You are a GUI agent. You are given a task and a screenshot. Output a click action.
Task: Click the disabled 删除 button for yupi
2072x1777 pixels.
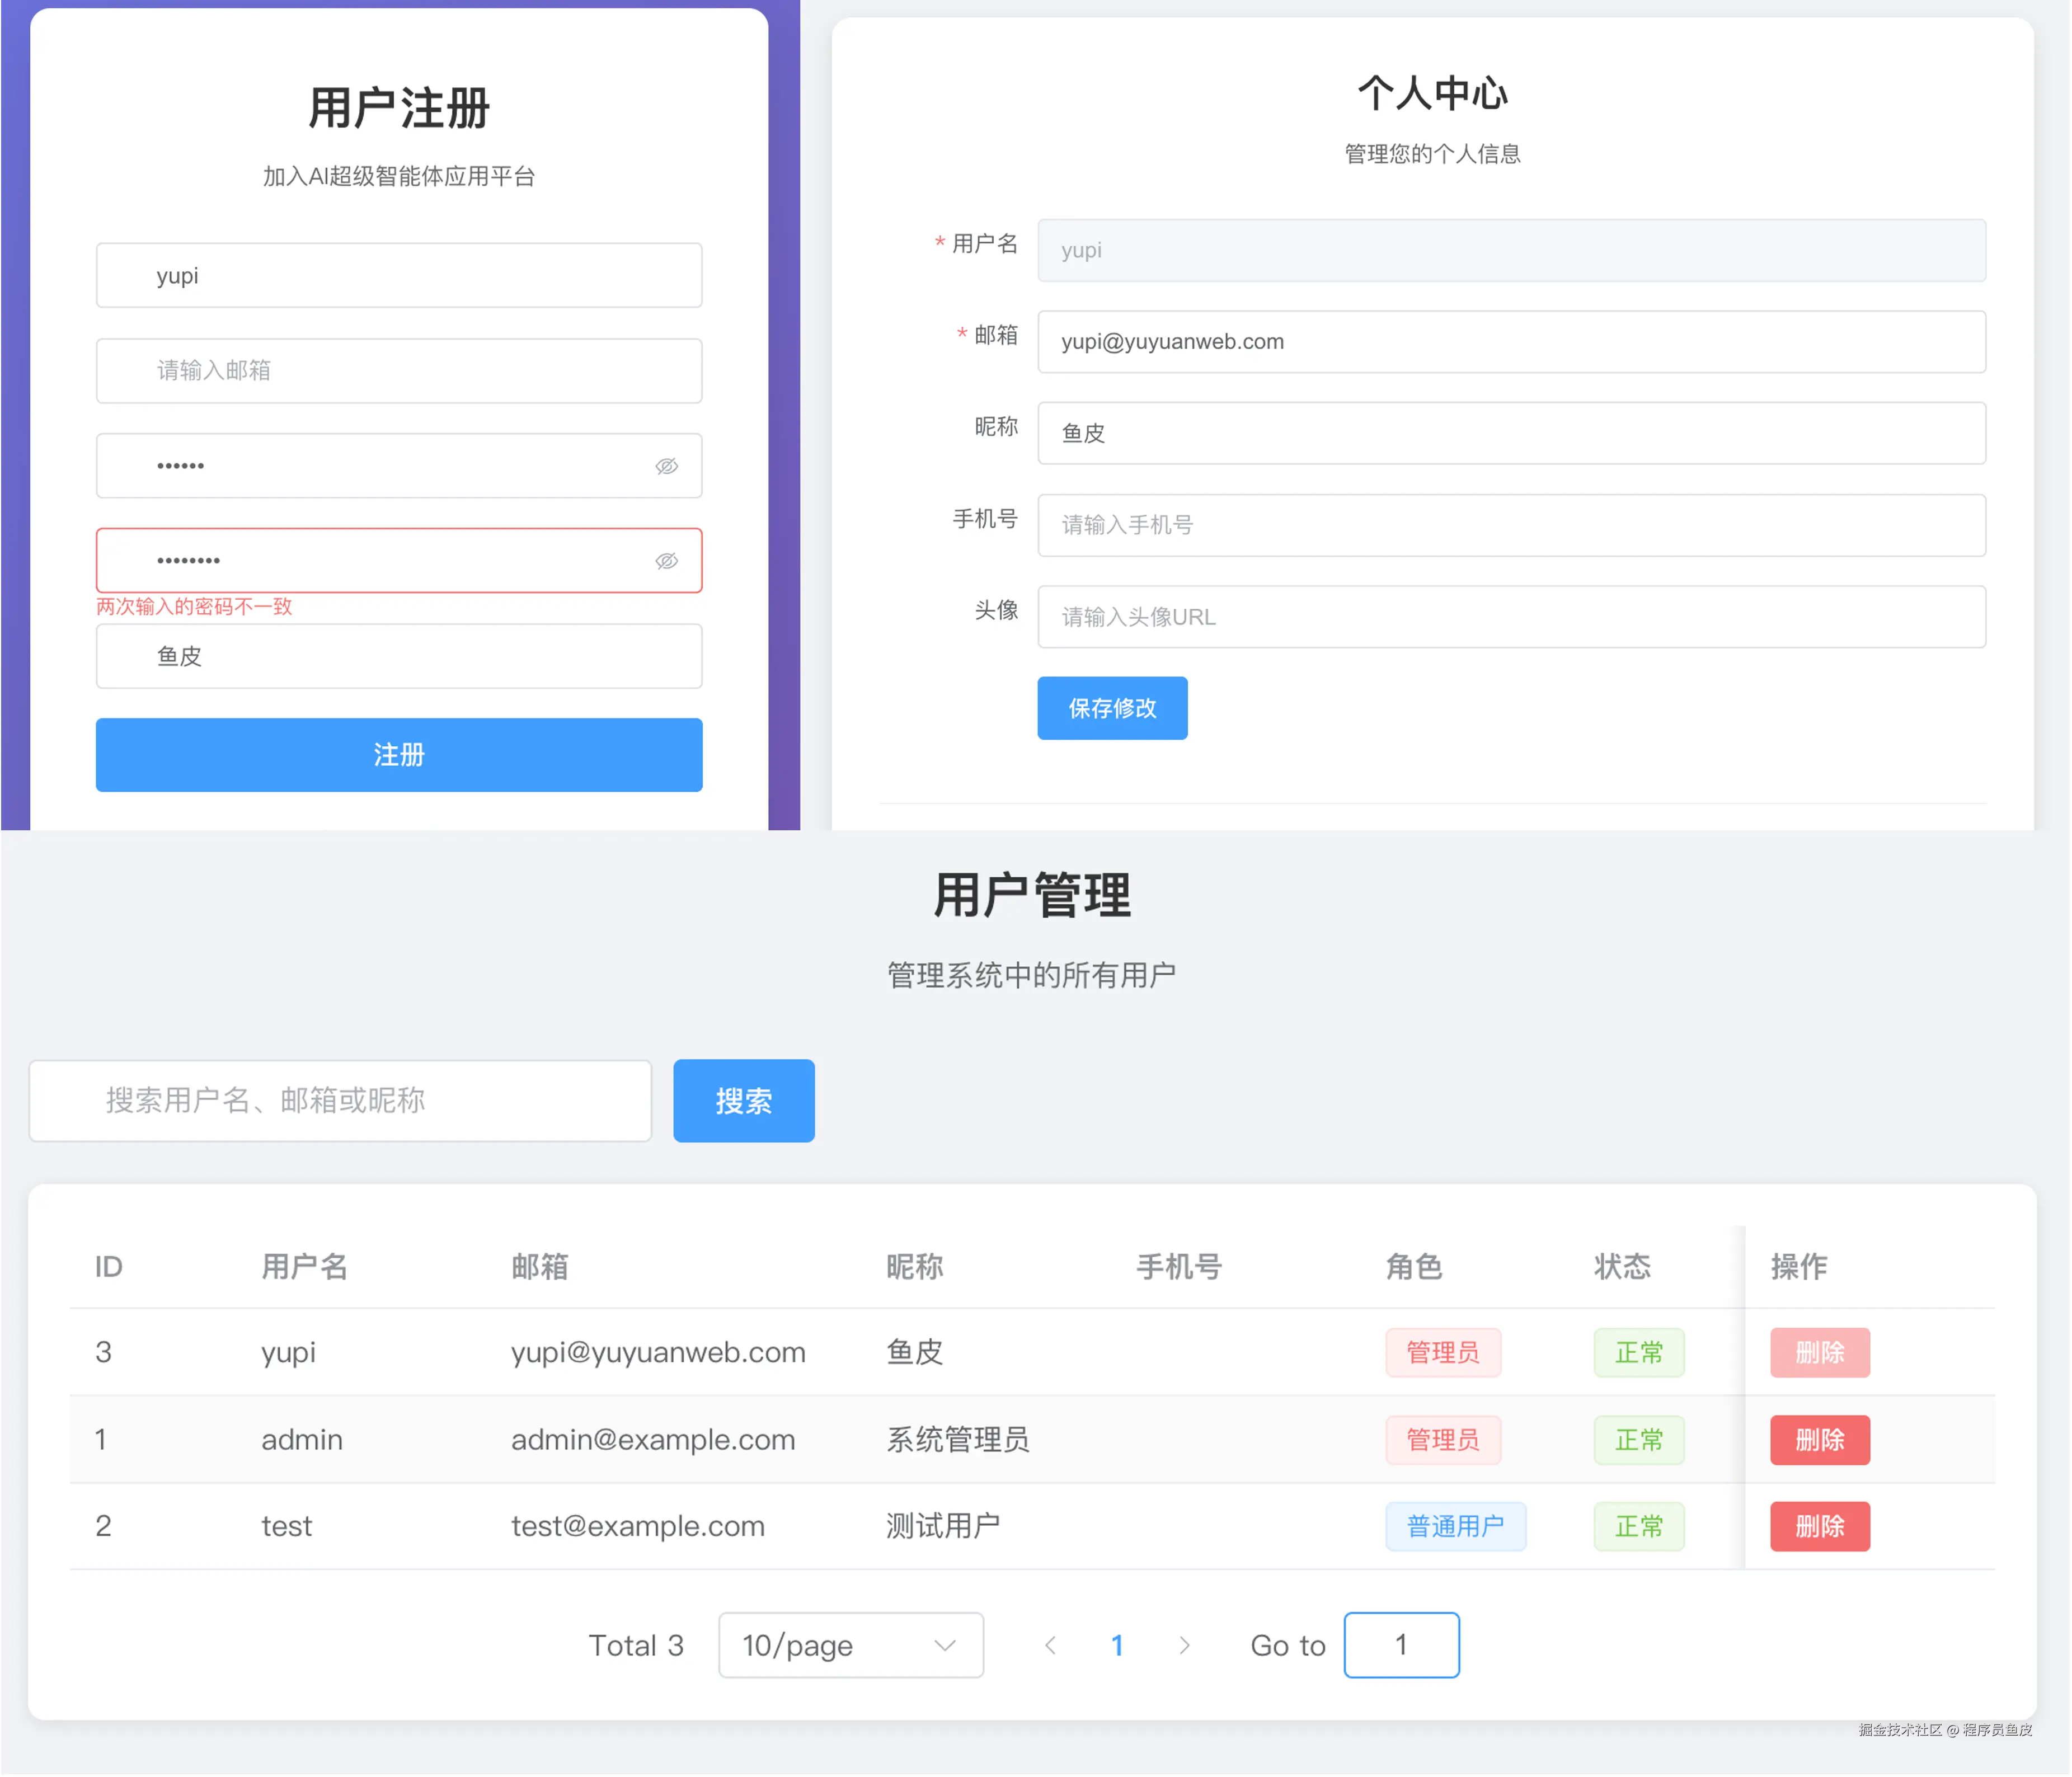click(1819, 1353)
